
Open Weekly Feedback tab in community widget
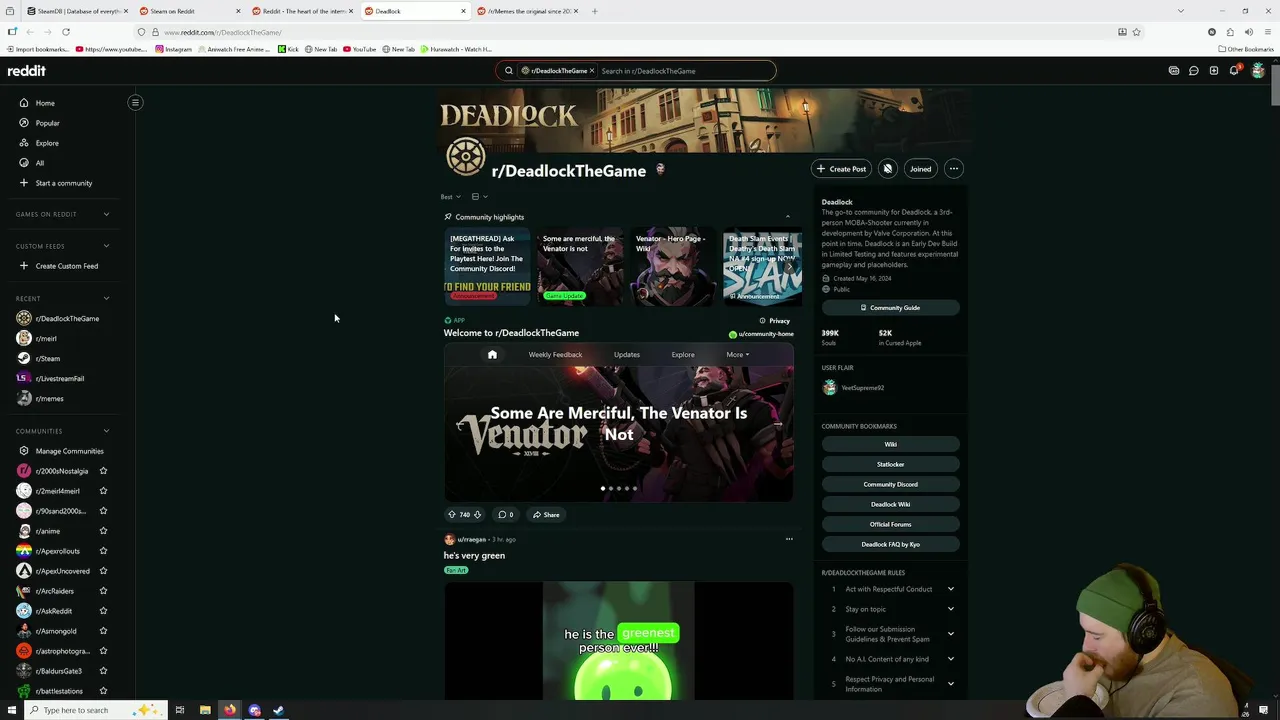click(555, 355)
